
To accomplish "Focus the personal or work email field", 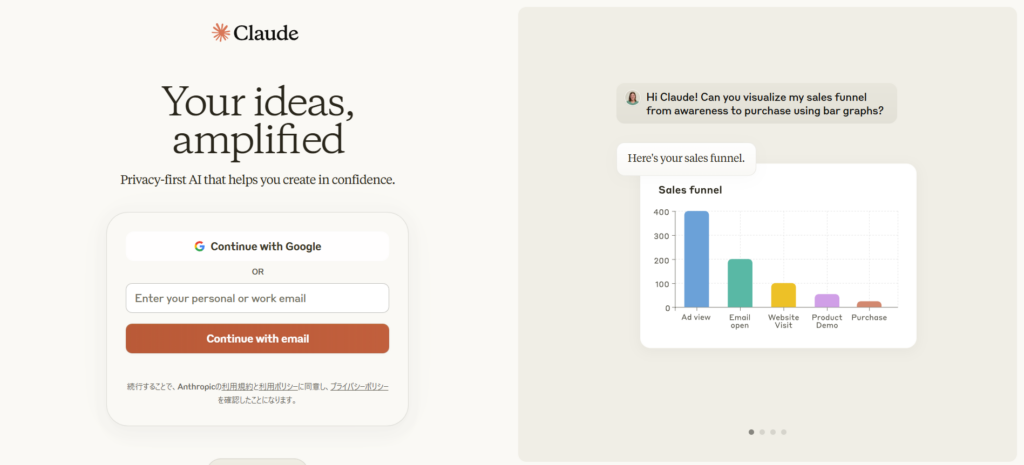I will (257, 298).
